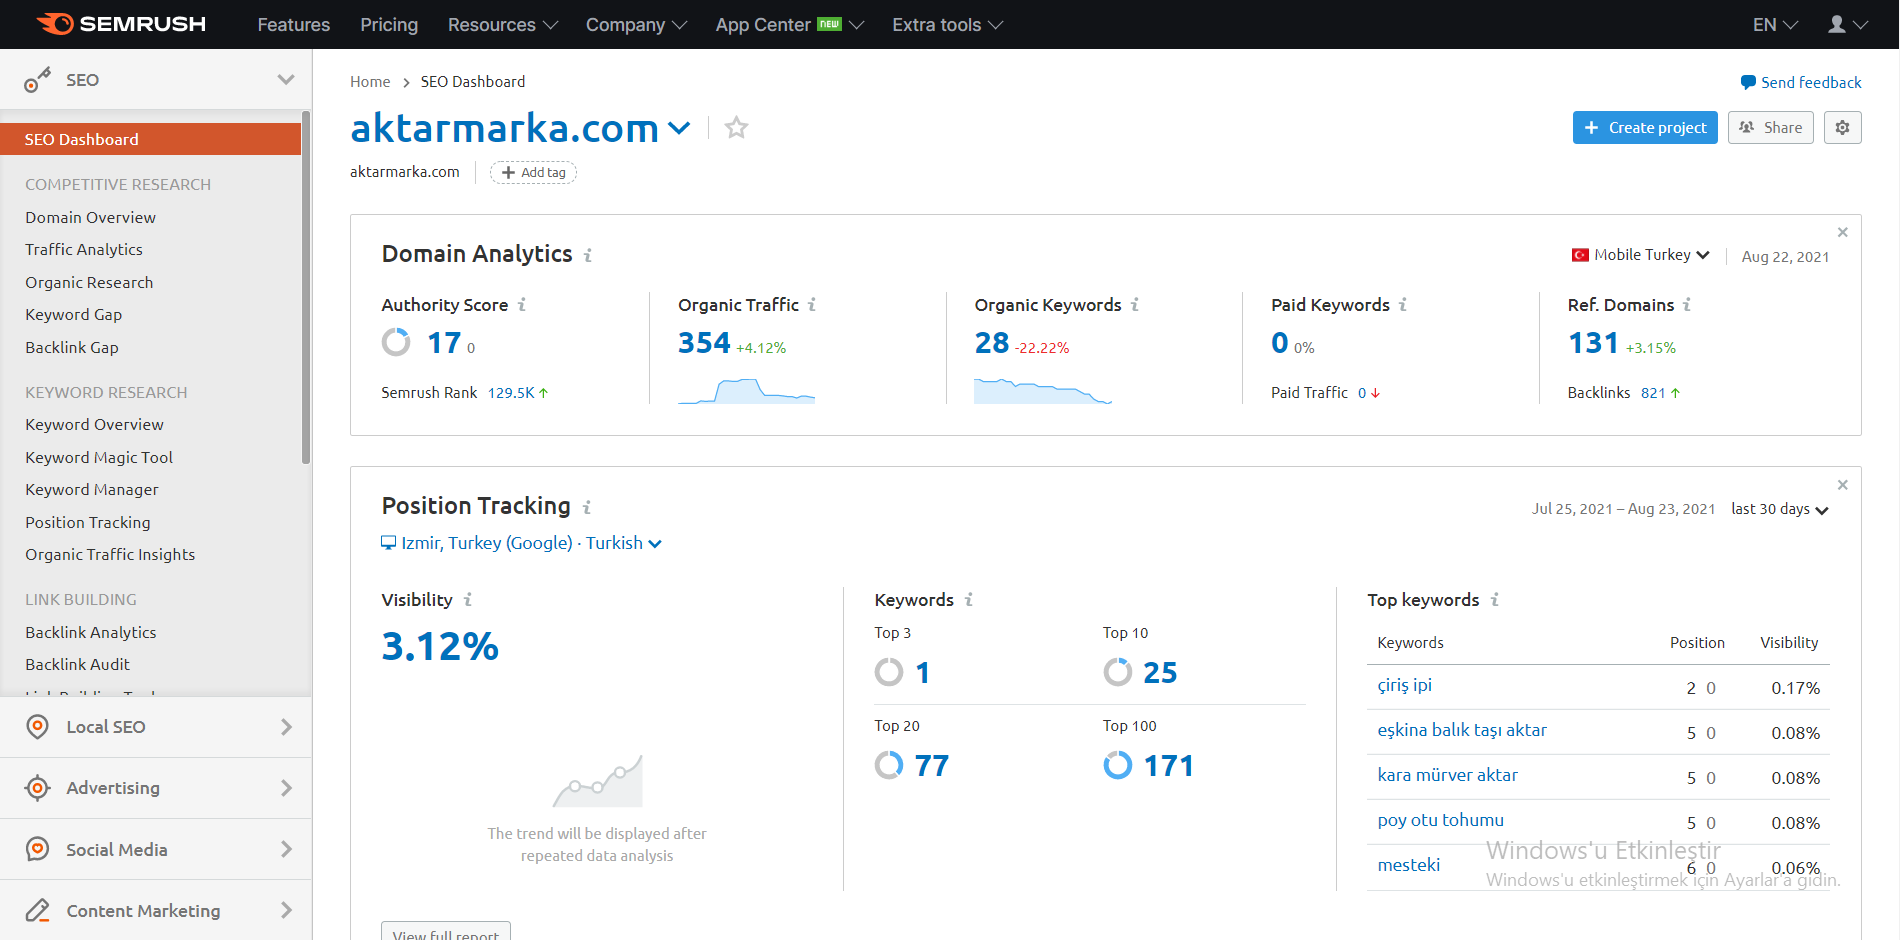
Task: Open Backlink Audit
Action: click(78, 664)
